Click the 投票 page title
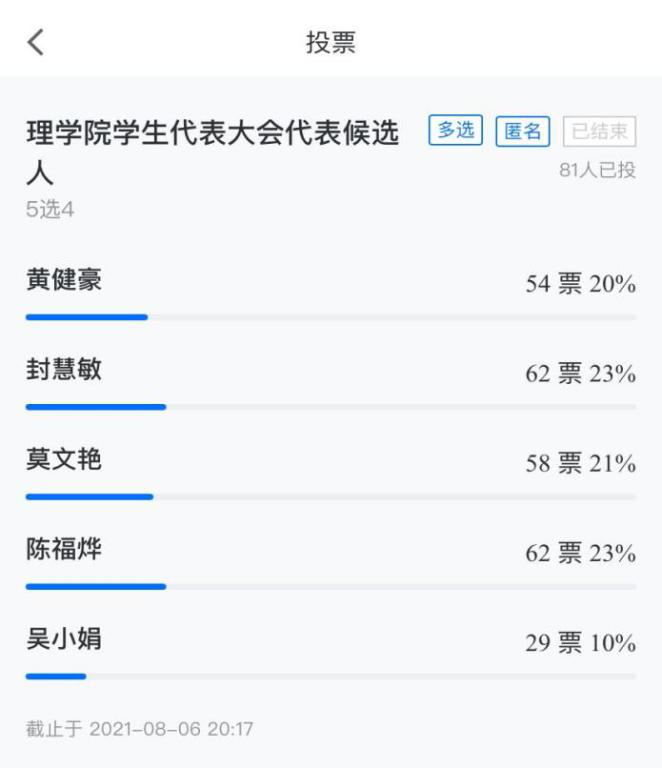 click(331, 42)
